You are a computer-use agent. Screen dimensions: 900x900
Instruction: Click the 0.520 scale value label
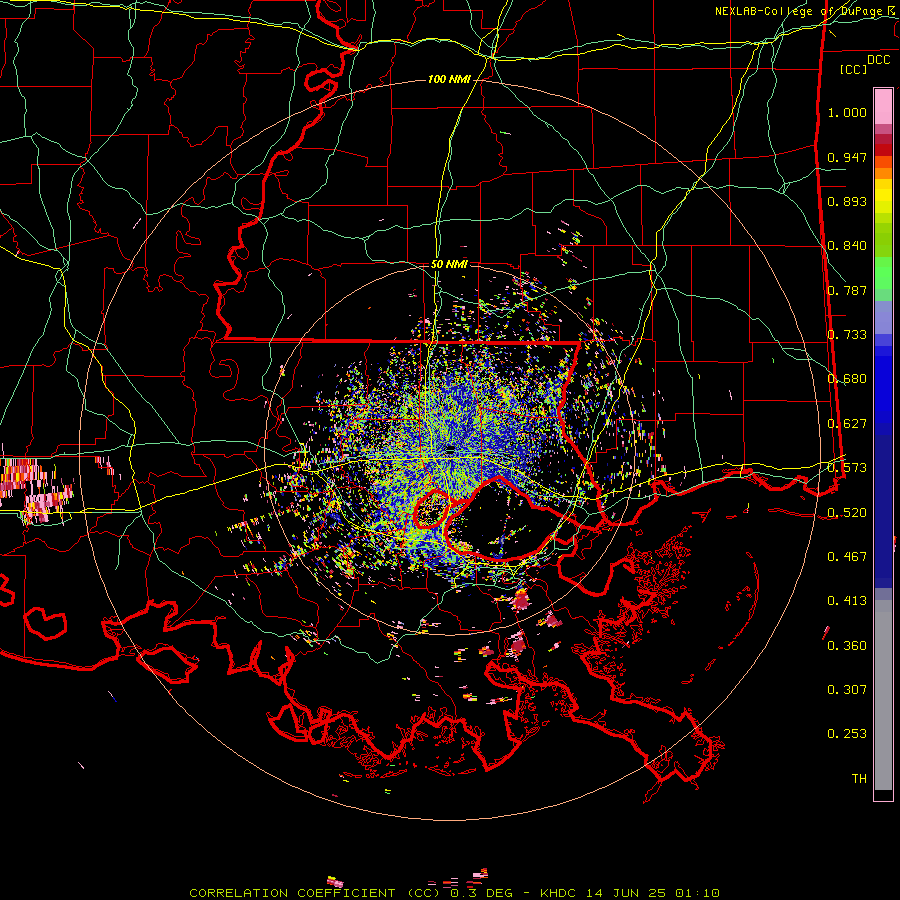coord(847,513)
